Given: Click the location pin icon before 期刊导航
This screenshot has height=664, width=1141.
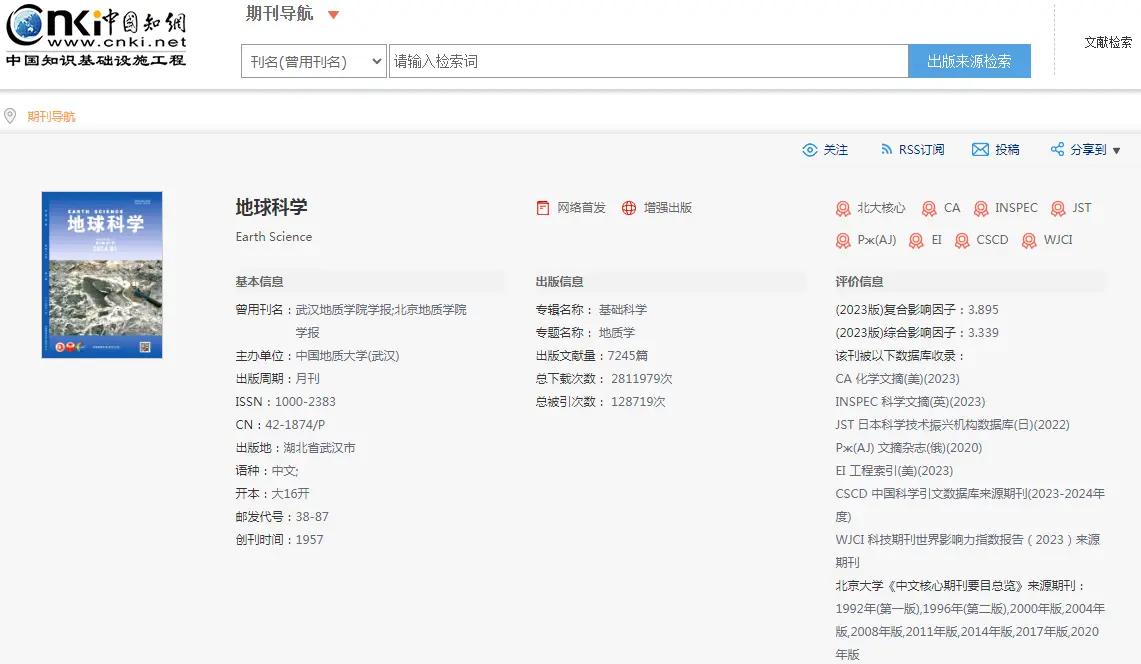Looking at the screenshot, I should click(10, 116).
